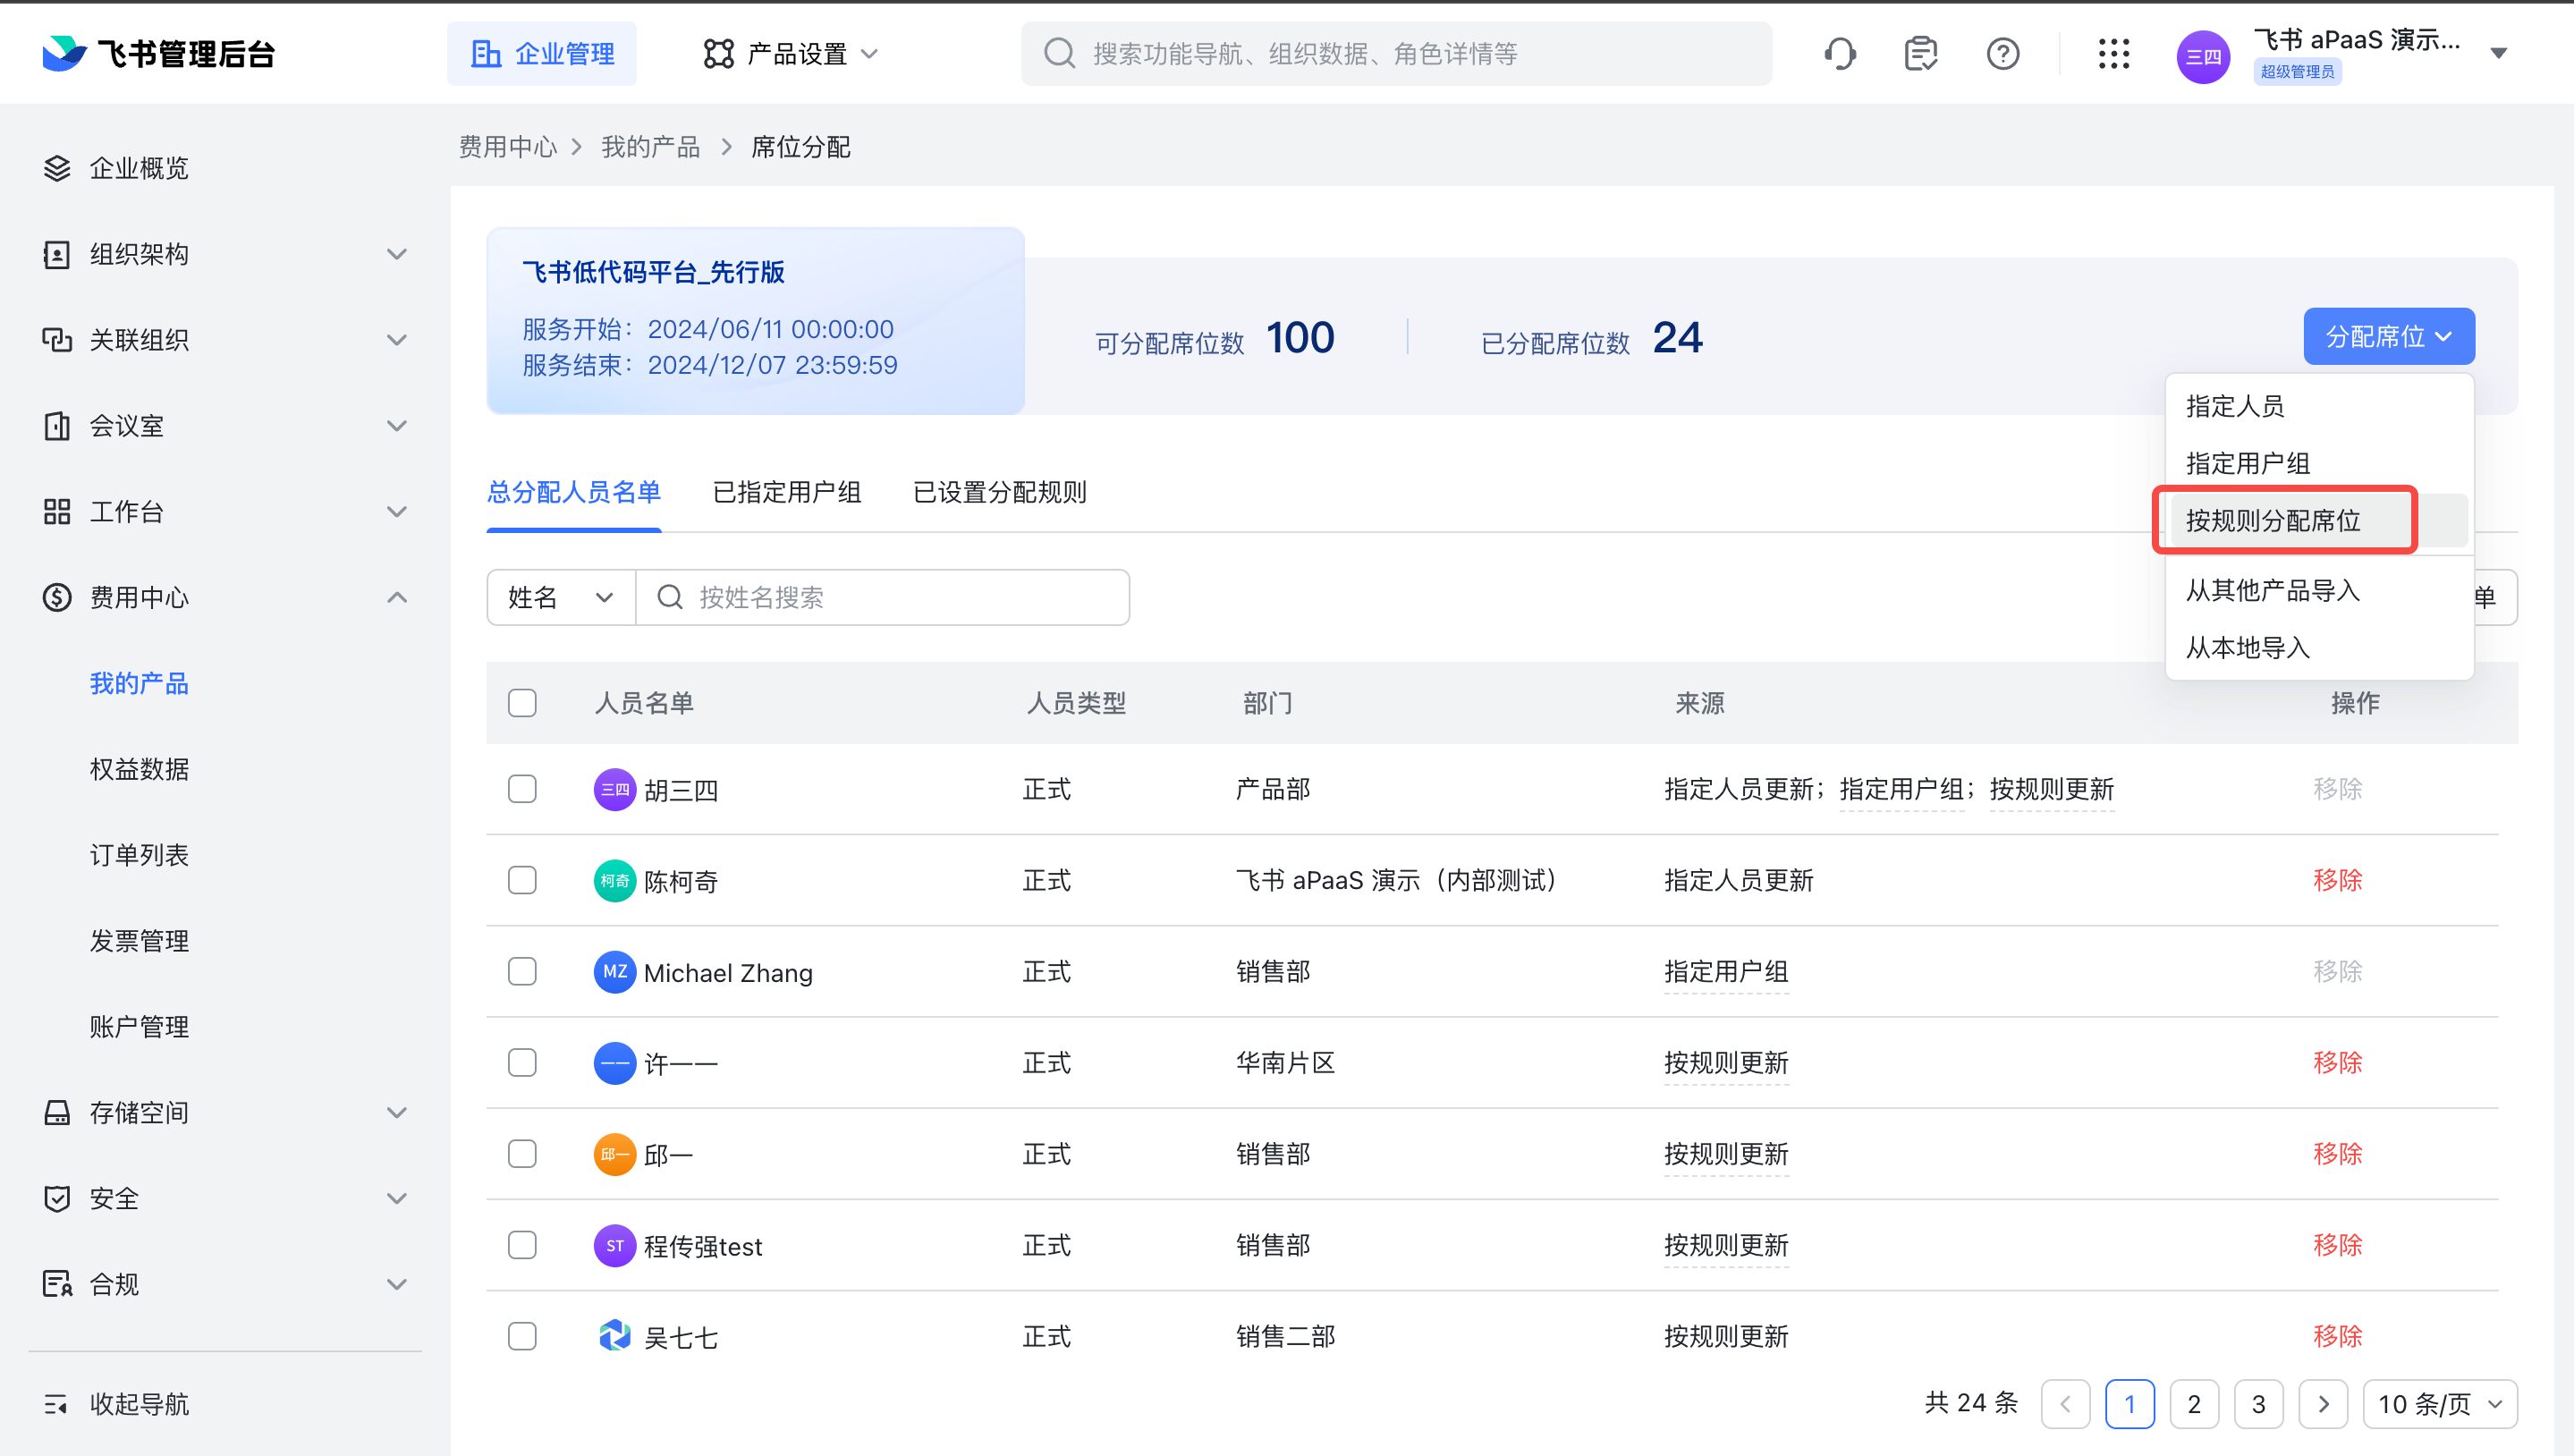Open the account switcher arrow
Viewport: 2574px width, 1456px height.
point(2499,54)
